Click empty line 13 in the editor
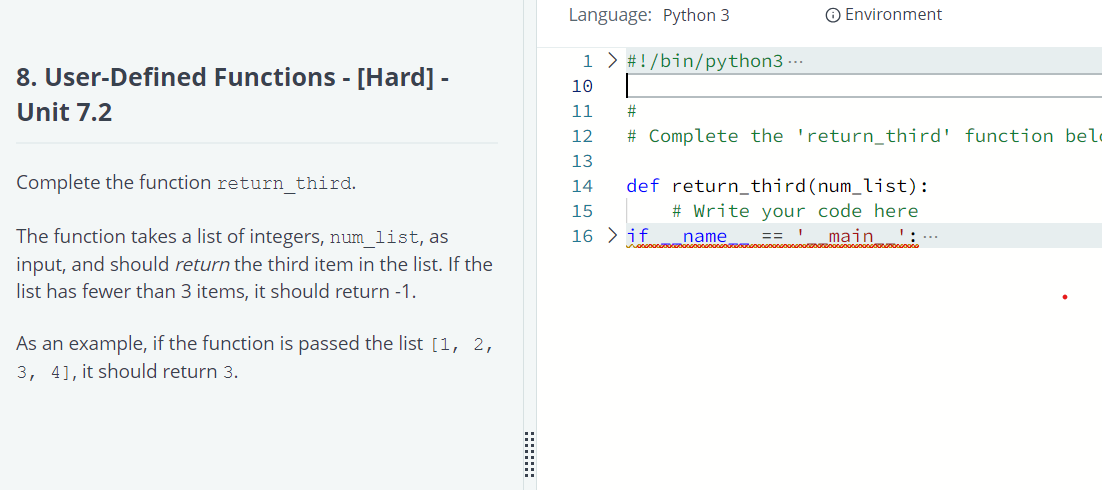The width and height of the screenshot is (1102, 490). click(863, 161)
